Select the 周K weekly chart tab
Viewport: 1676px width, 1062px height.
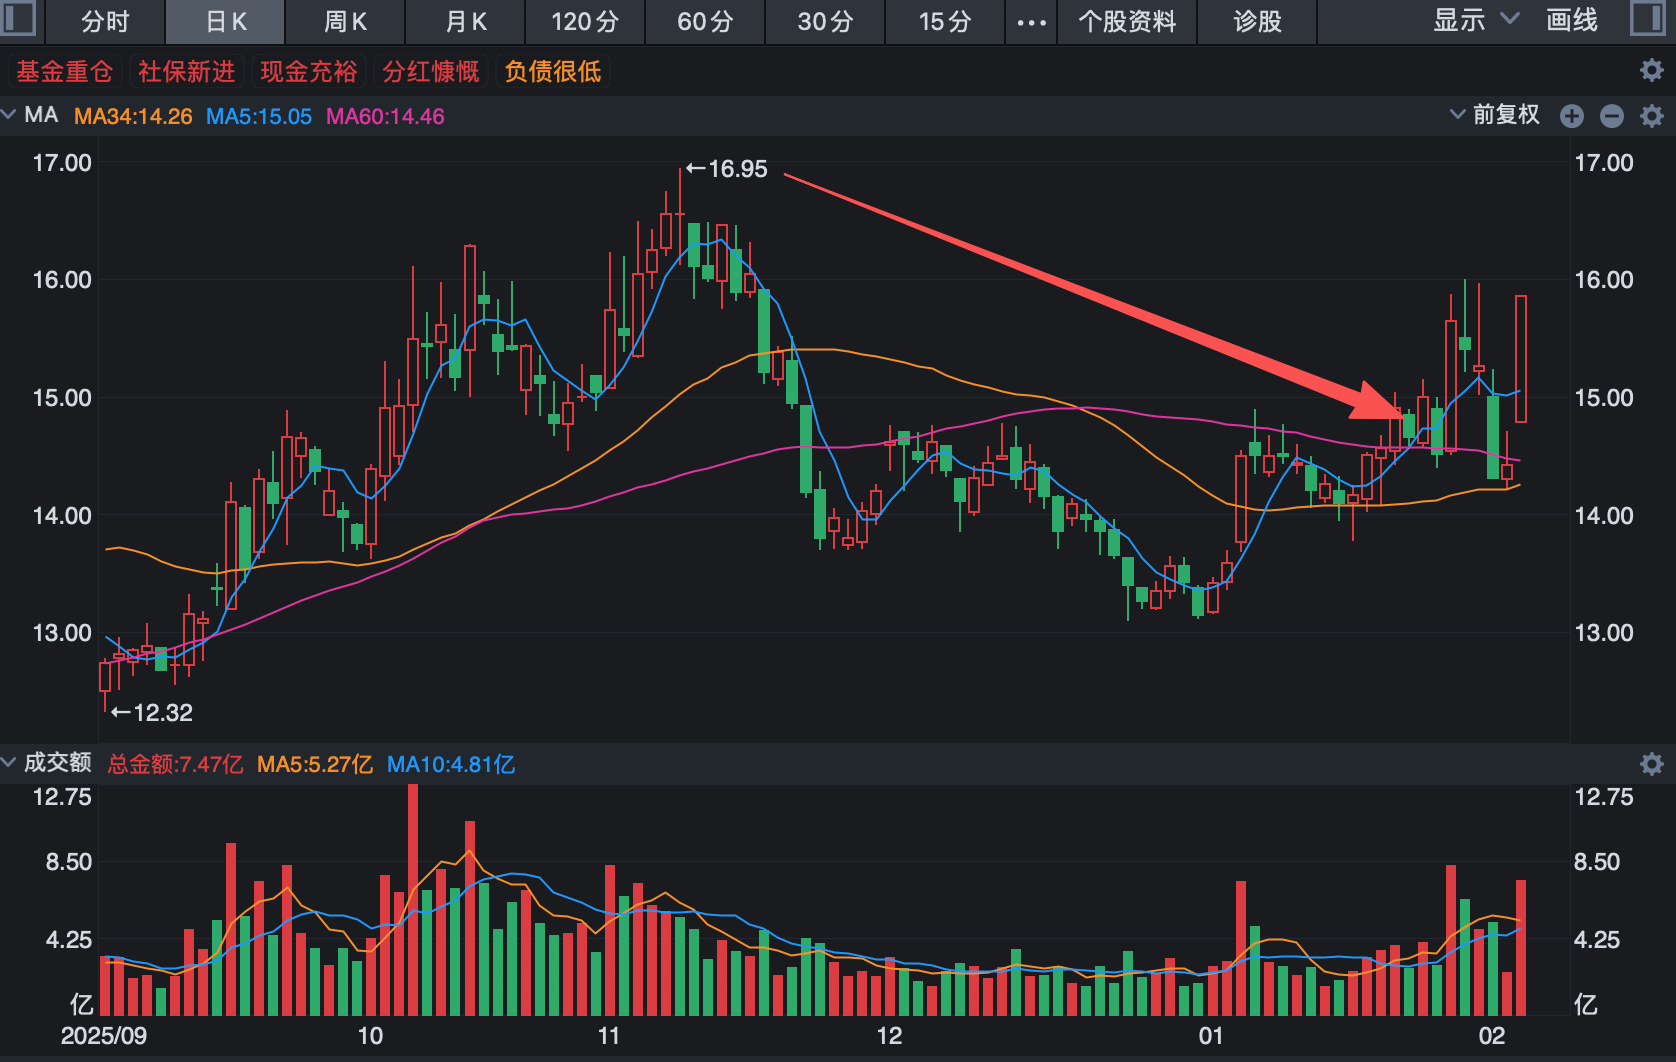[345, 21]
